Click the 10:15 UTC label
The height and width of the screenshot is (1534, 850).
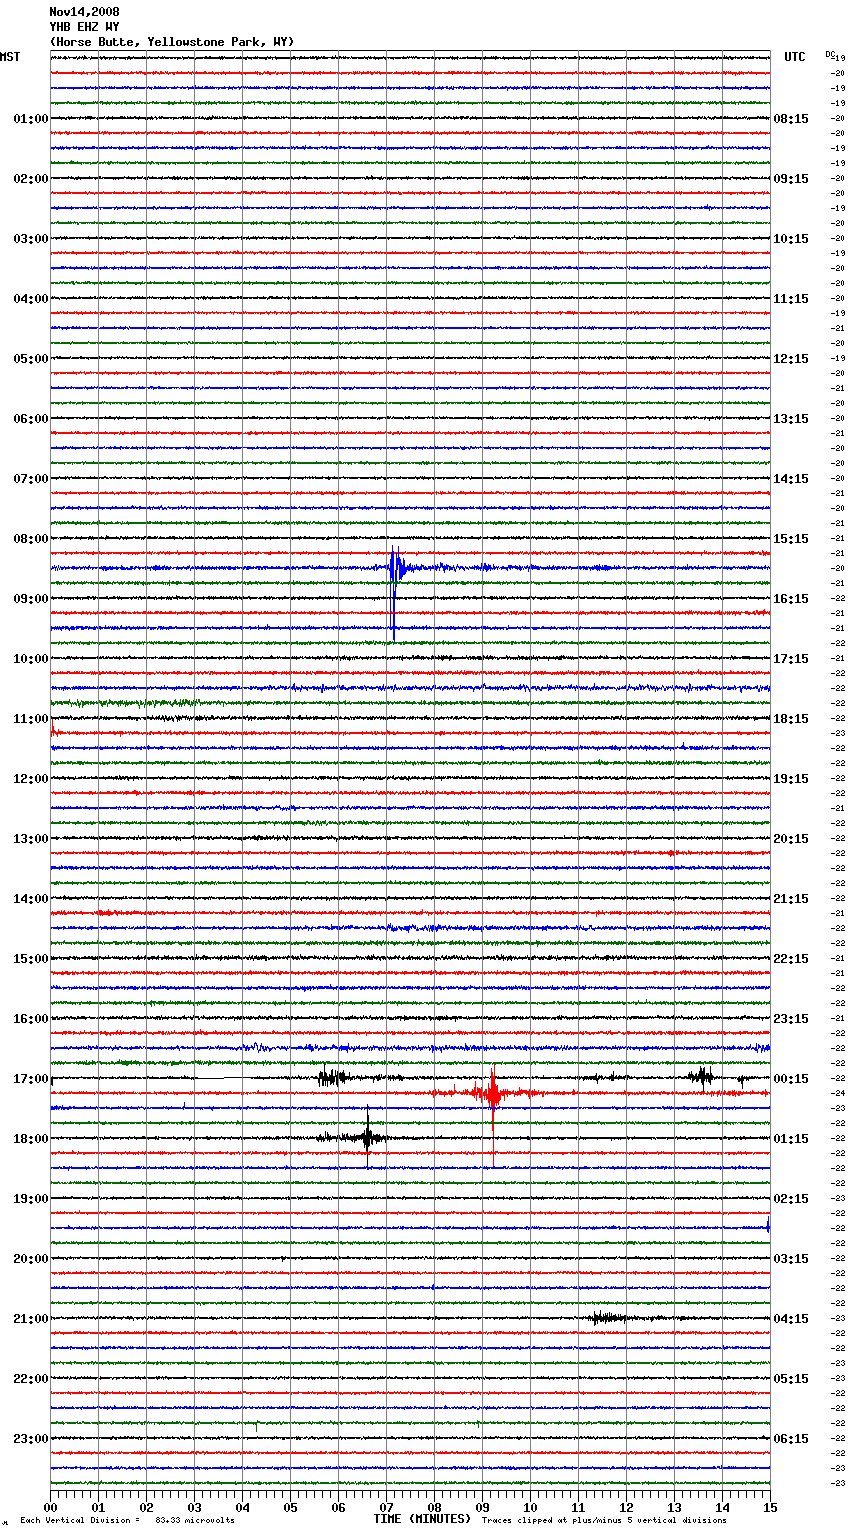tap(791, 239)
